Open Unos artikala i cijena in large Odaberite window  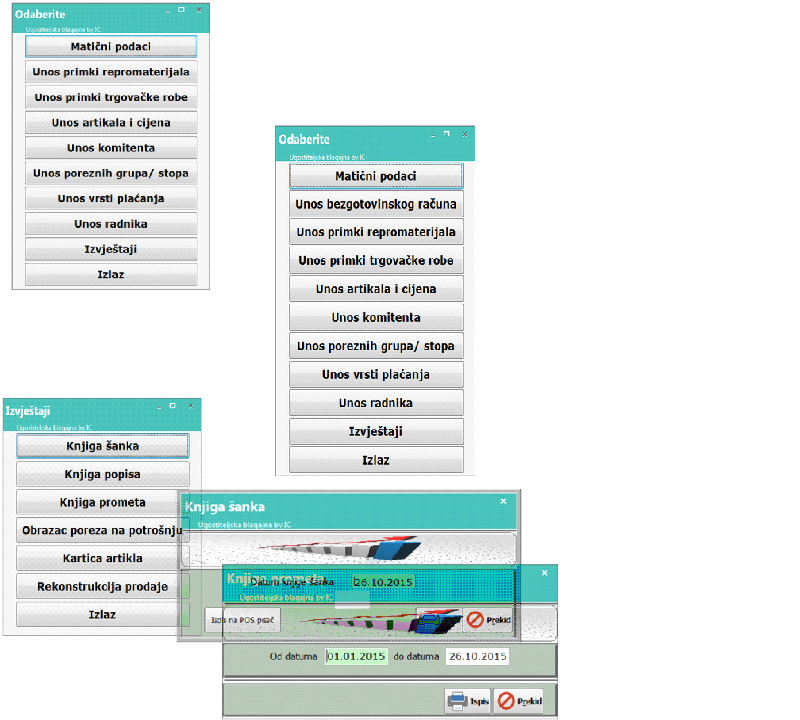tap(376, 289)
